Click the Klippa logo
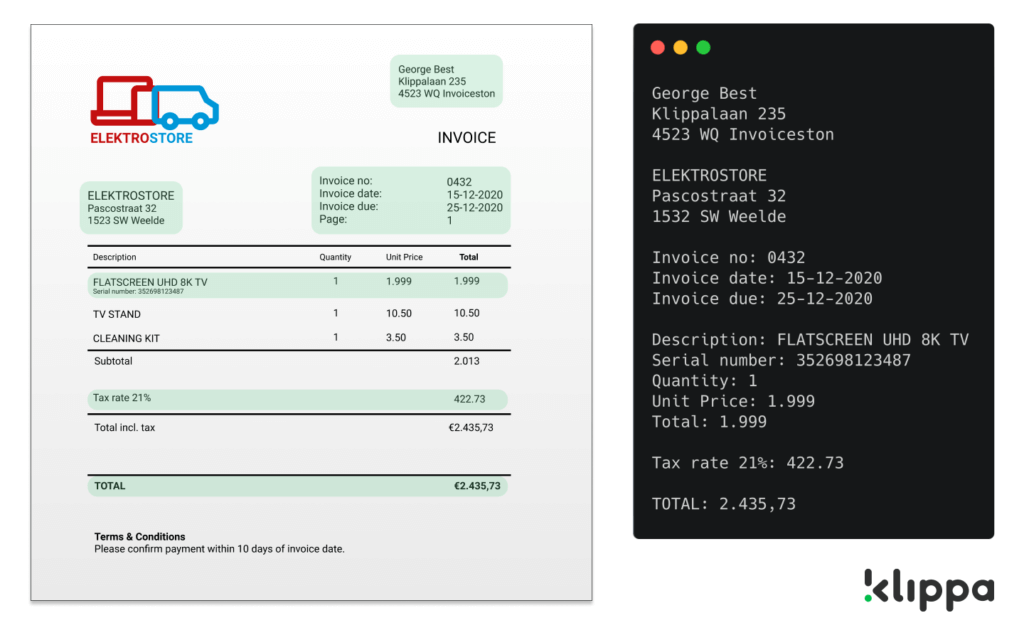Screen dimensions: 1024x640 point(929,590)
